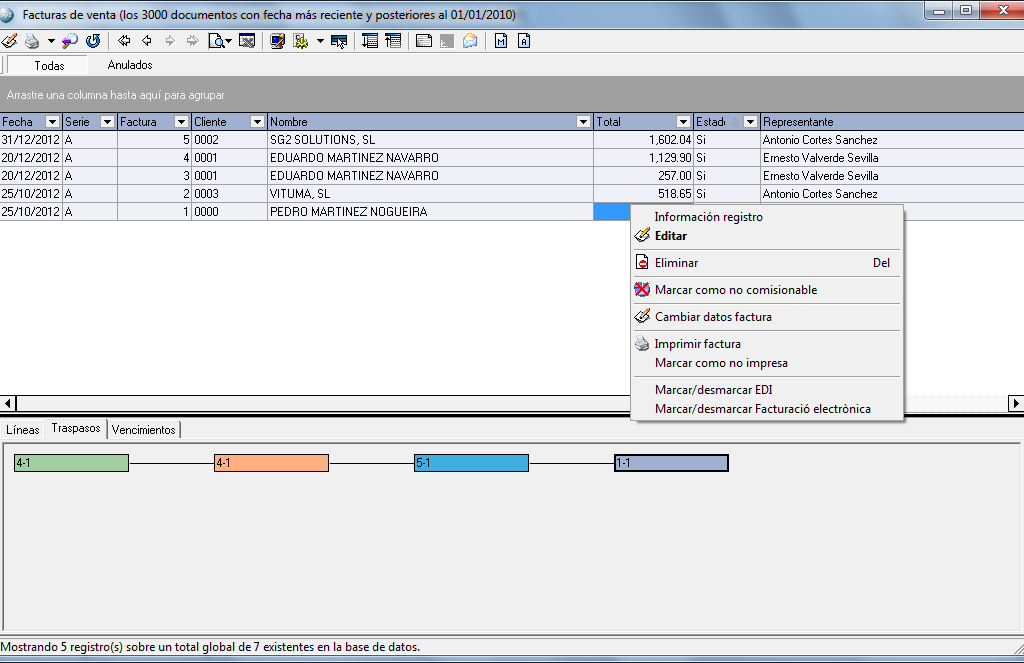The image size is (1024, 663).
Task: Click the green 4-1 transfer box
Action: click(x=72, y=463)
